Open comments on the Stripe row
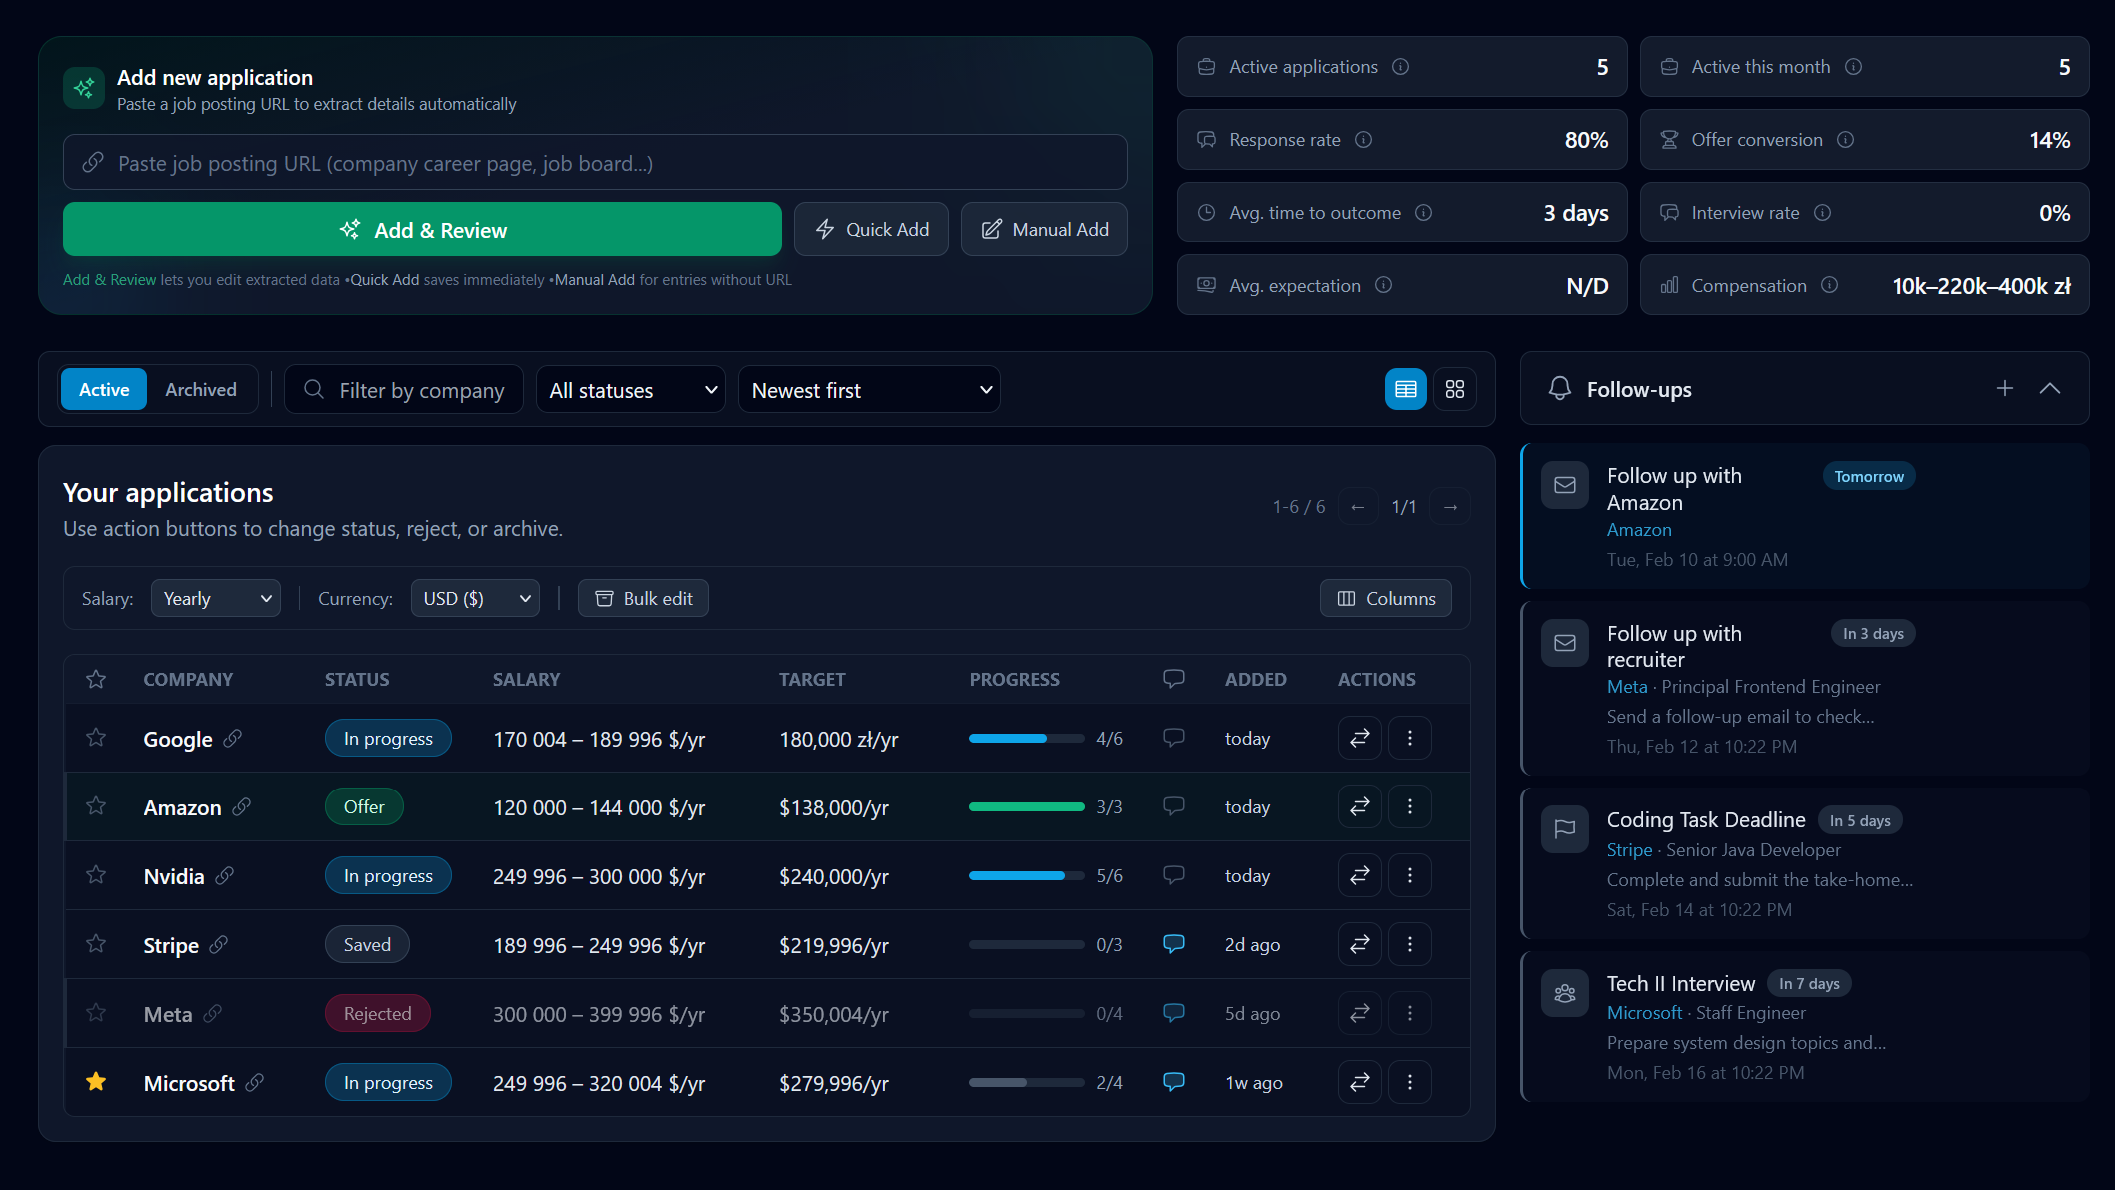Viewport: 2115px width, 1190px height. click(1173, 943)
